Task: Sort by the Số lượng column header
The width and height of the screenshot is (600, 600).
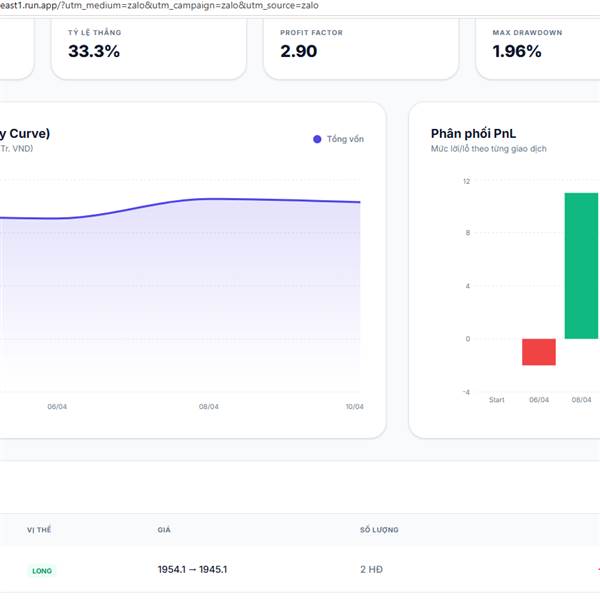Action: point(379,530)
